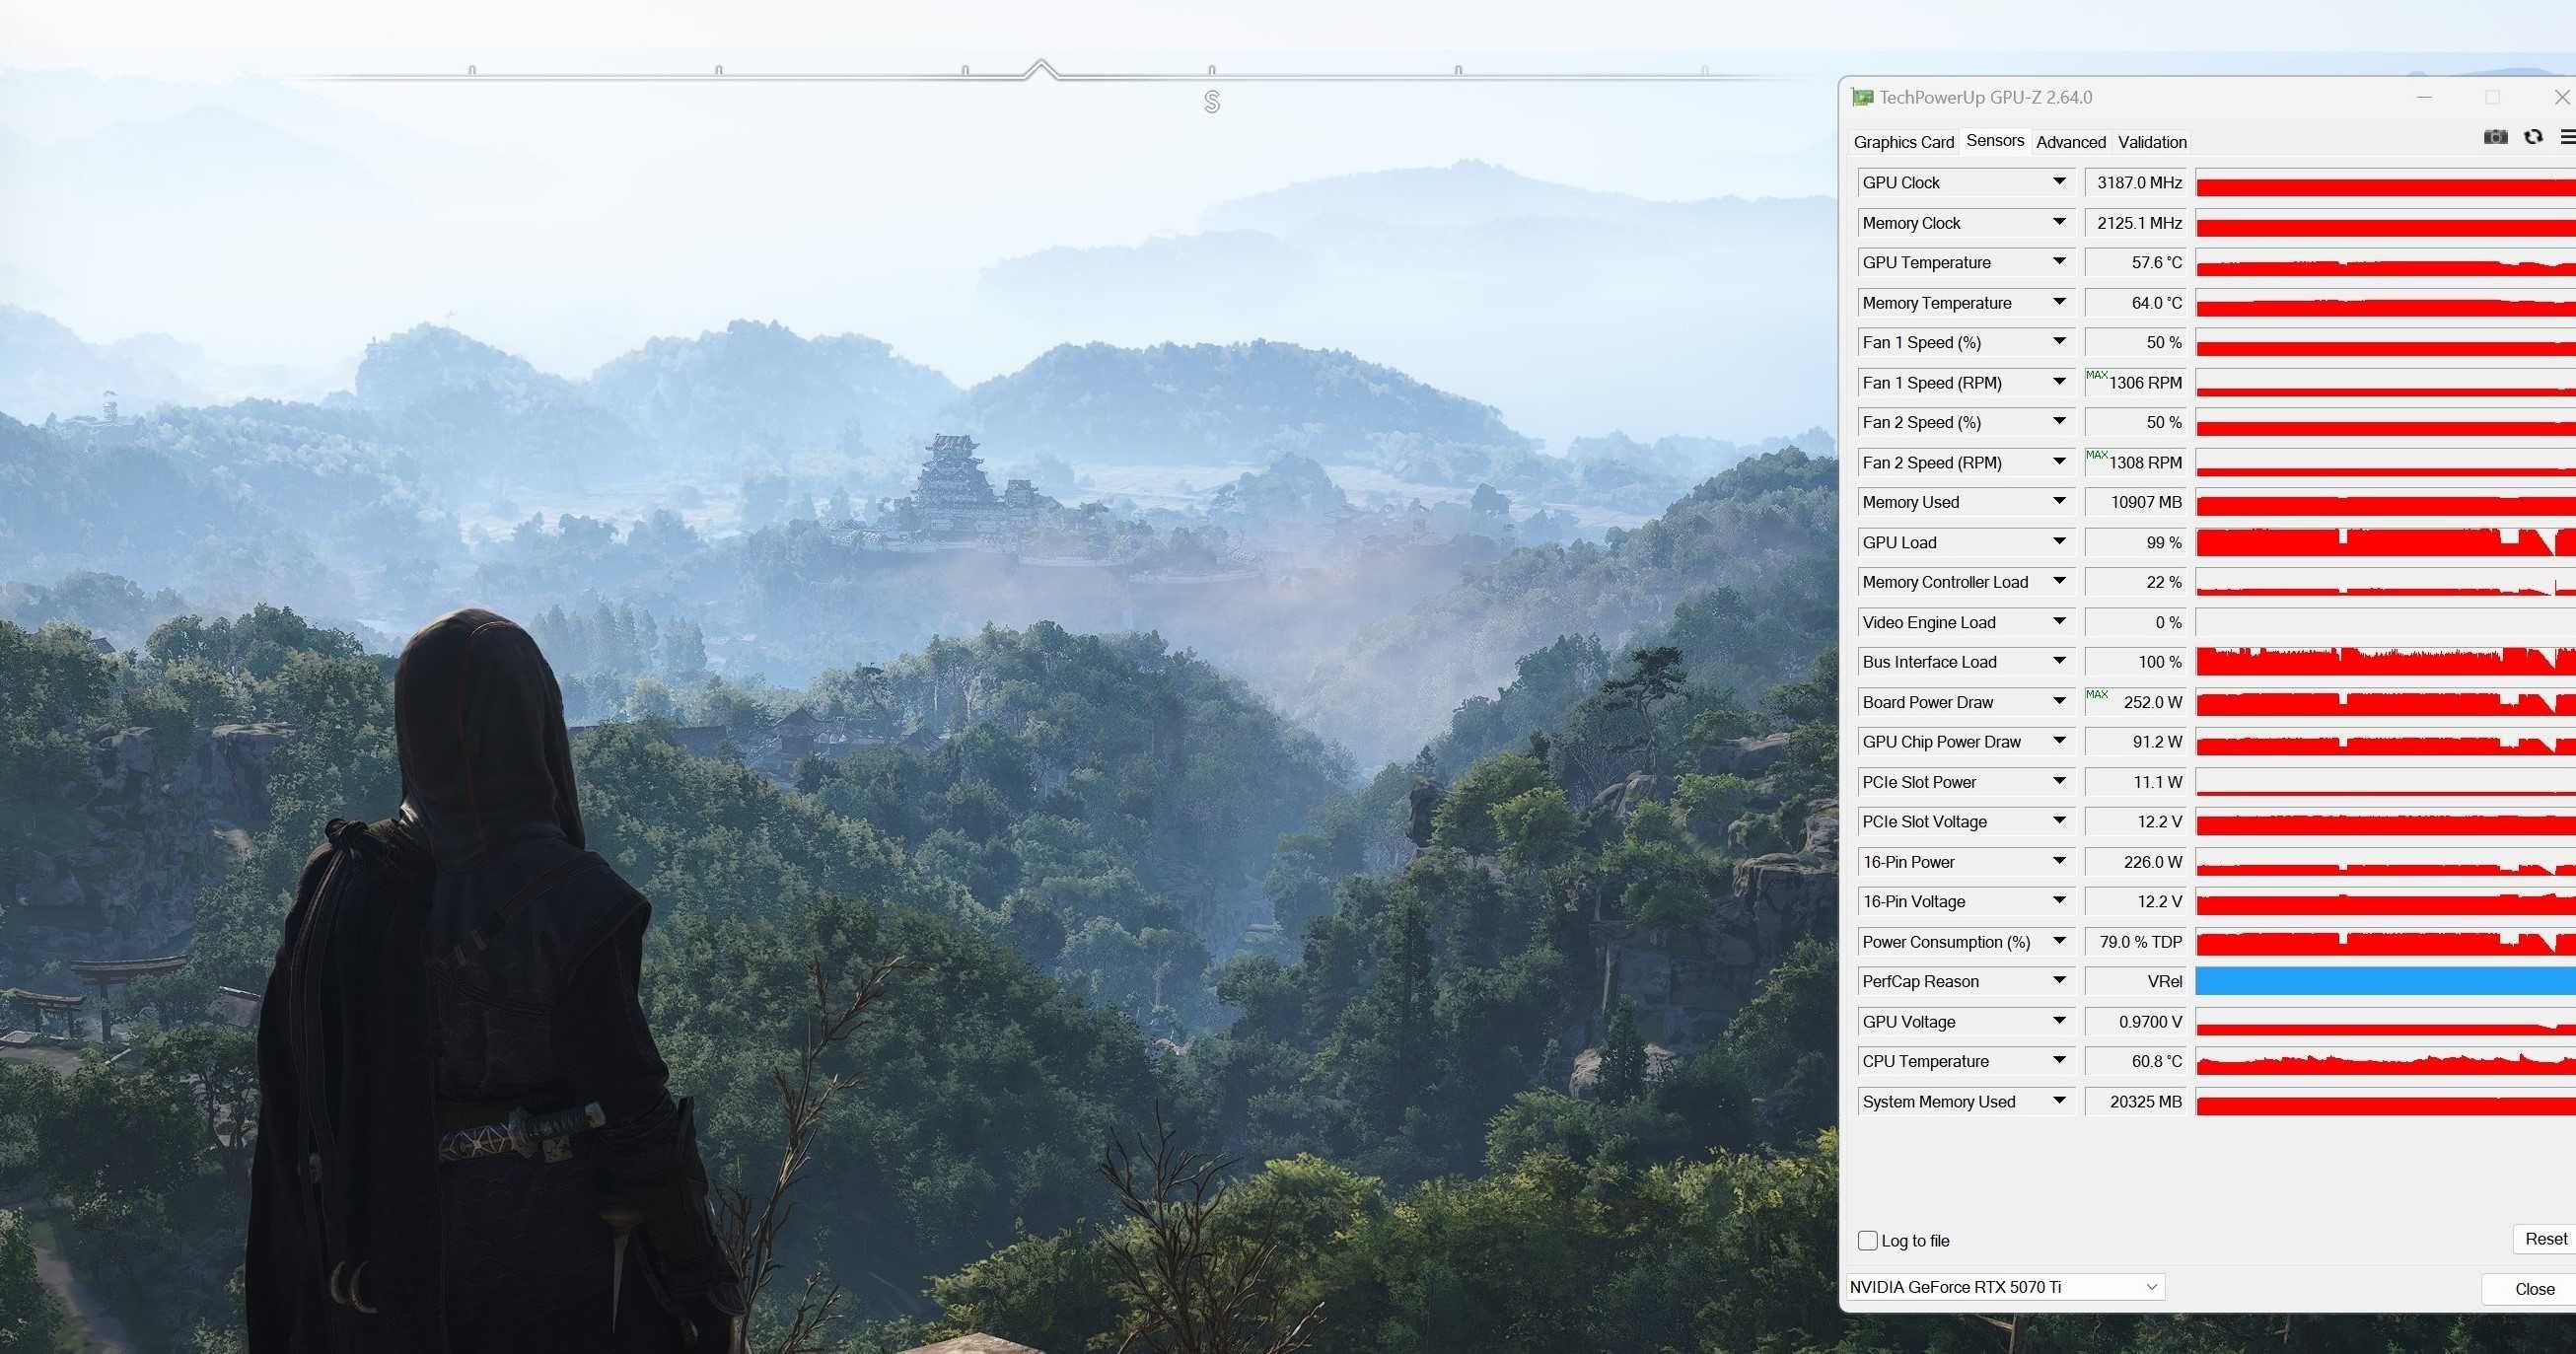
Task: Open the Fan 1 Speed (RPM) dropdown
Action: click(2059, 382)
